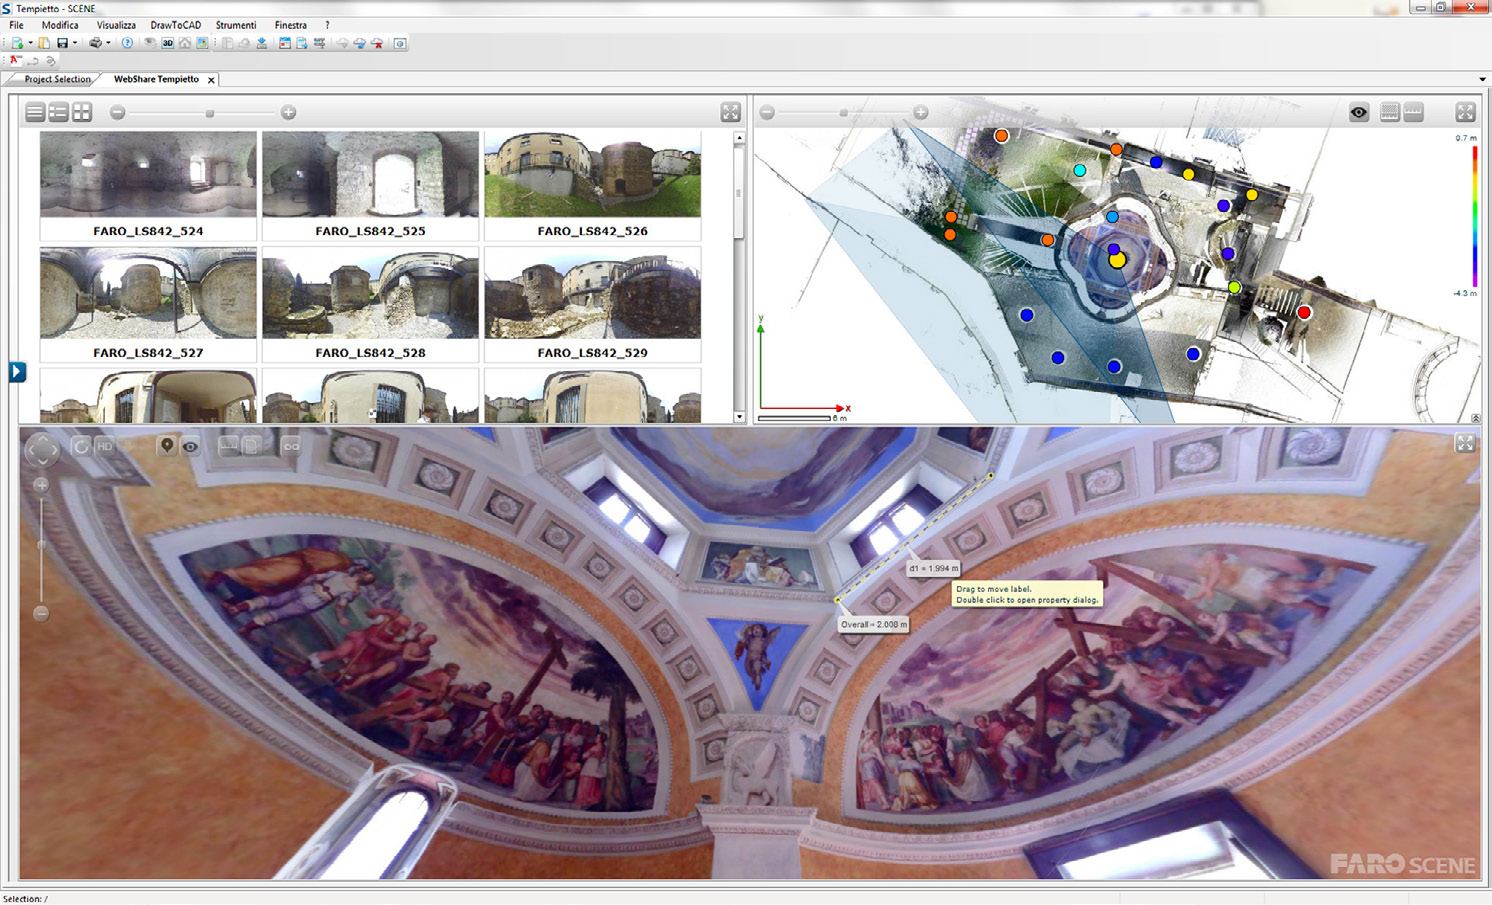
Task: Select the large yellow active scan marker
Action: coord(1117,260)
